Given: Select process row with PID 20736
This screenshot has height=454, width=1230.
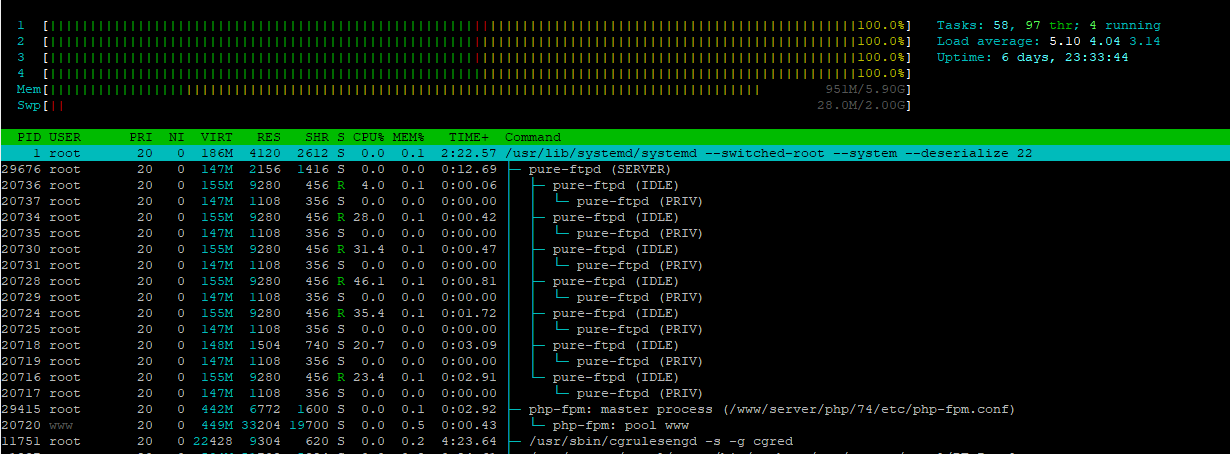Looking at the screenshot, I should click(615, 185).
